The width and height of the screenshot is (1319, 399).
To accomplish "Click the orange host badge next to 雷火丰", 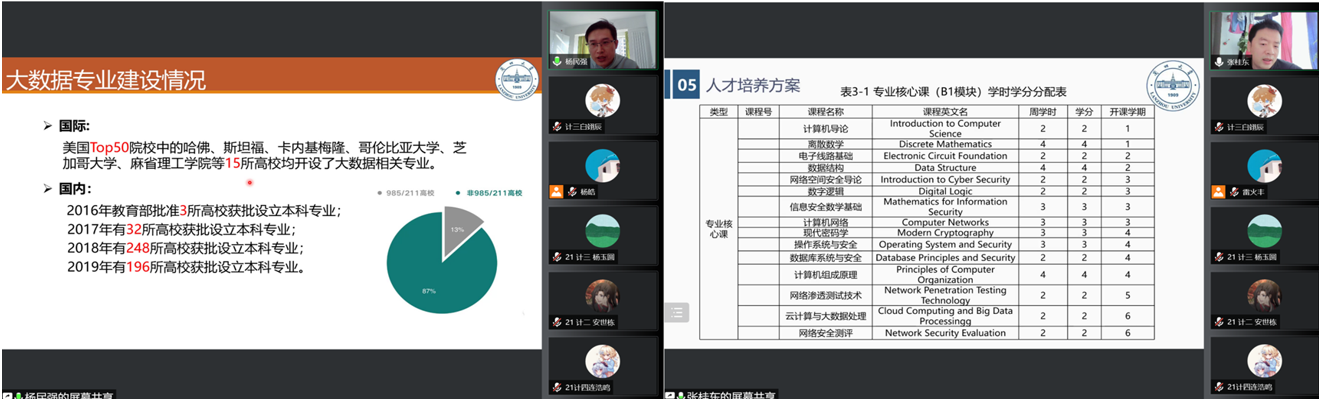I will [x=1218, y=191].
